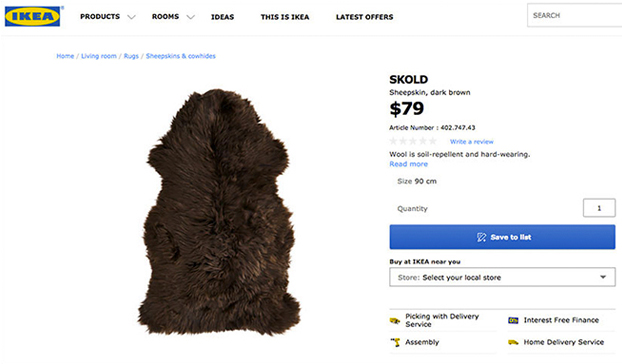The height and width of the screenshot is (364, 622).
Task: Click the Interest Free Finance icon
Action: [x=513, y=320]
